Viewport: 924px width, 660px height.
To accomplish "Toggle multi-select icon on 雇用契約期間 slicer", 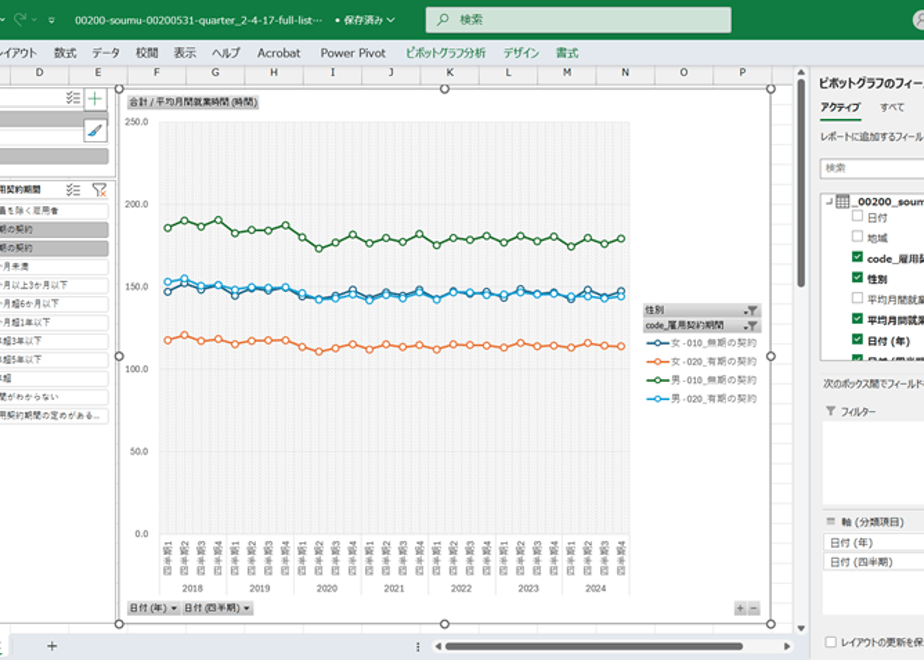I will pyautogui.click(x=73, y=190).
